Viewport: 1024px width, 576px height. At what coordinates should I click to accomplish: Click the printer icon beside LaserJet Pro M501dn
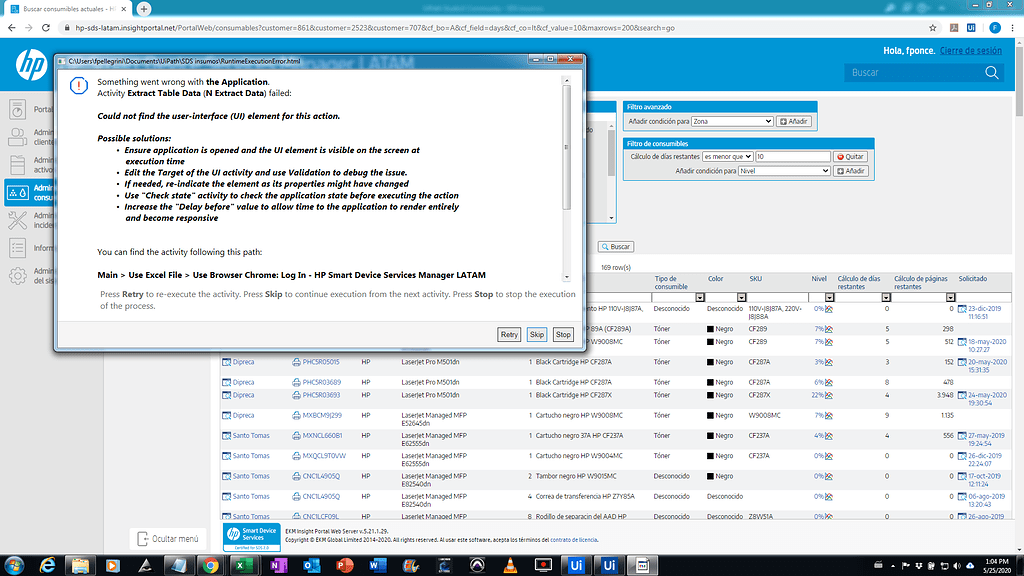[297, 362]
